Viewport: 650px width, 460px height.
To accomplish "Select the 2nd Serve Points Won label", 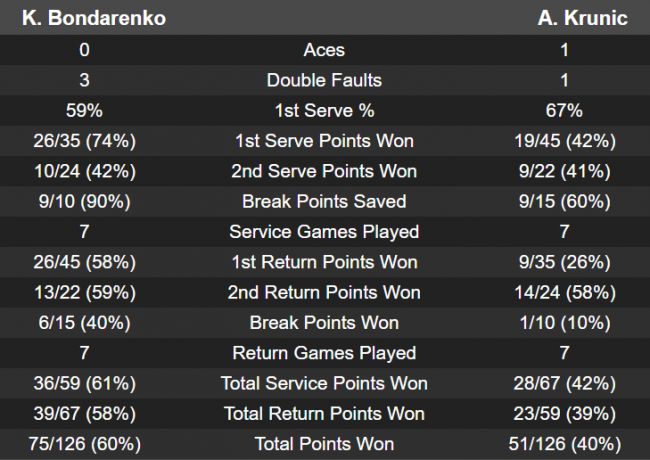I will point(324,171).
